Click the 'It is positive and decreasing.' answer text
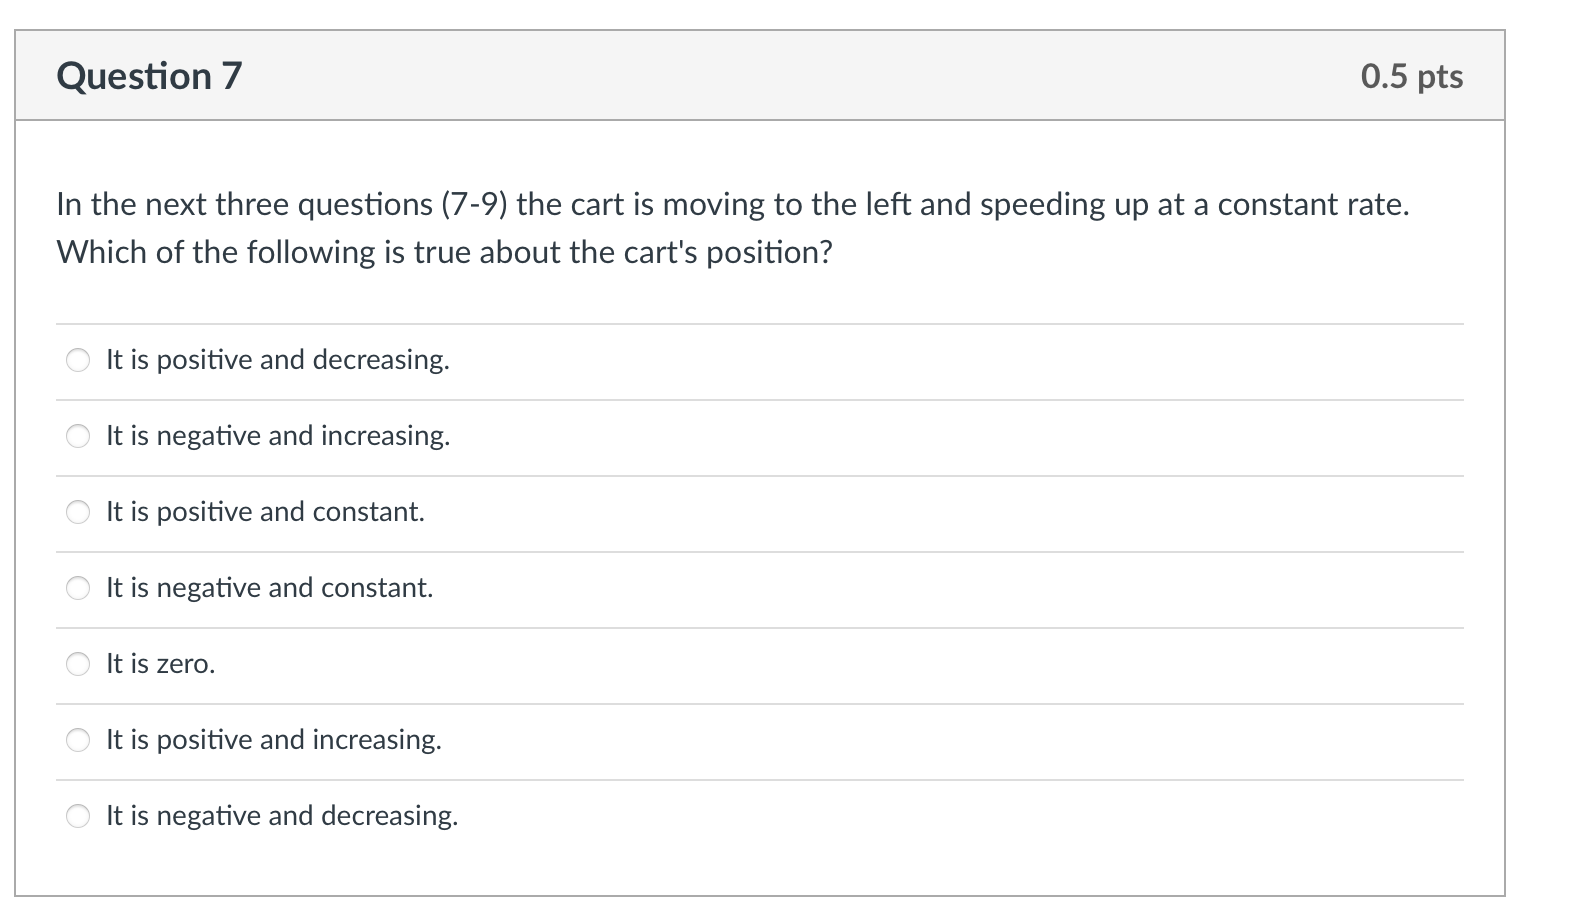 coord(278,360)
